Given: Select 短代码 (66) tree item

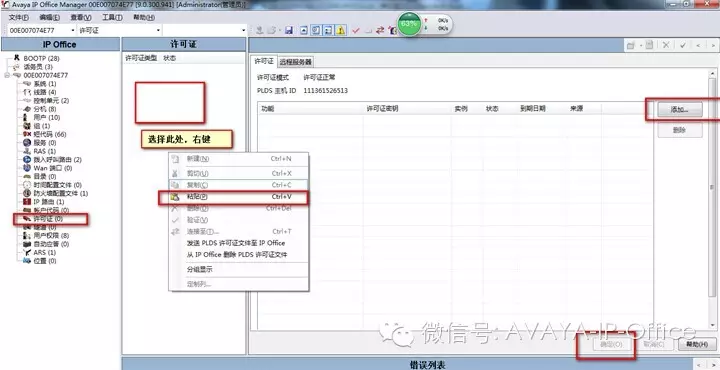Looking at the screenshot, I should [x=50, y=135].
